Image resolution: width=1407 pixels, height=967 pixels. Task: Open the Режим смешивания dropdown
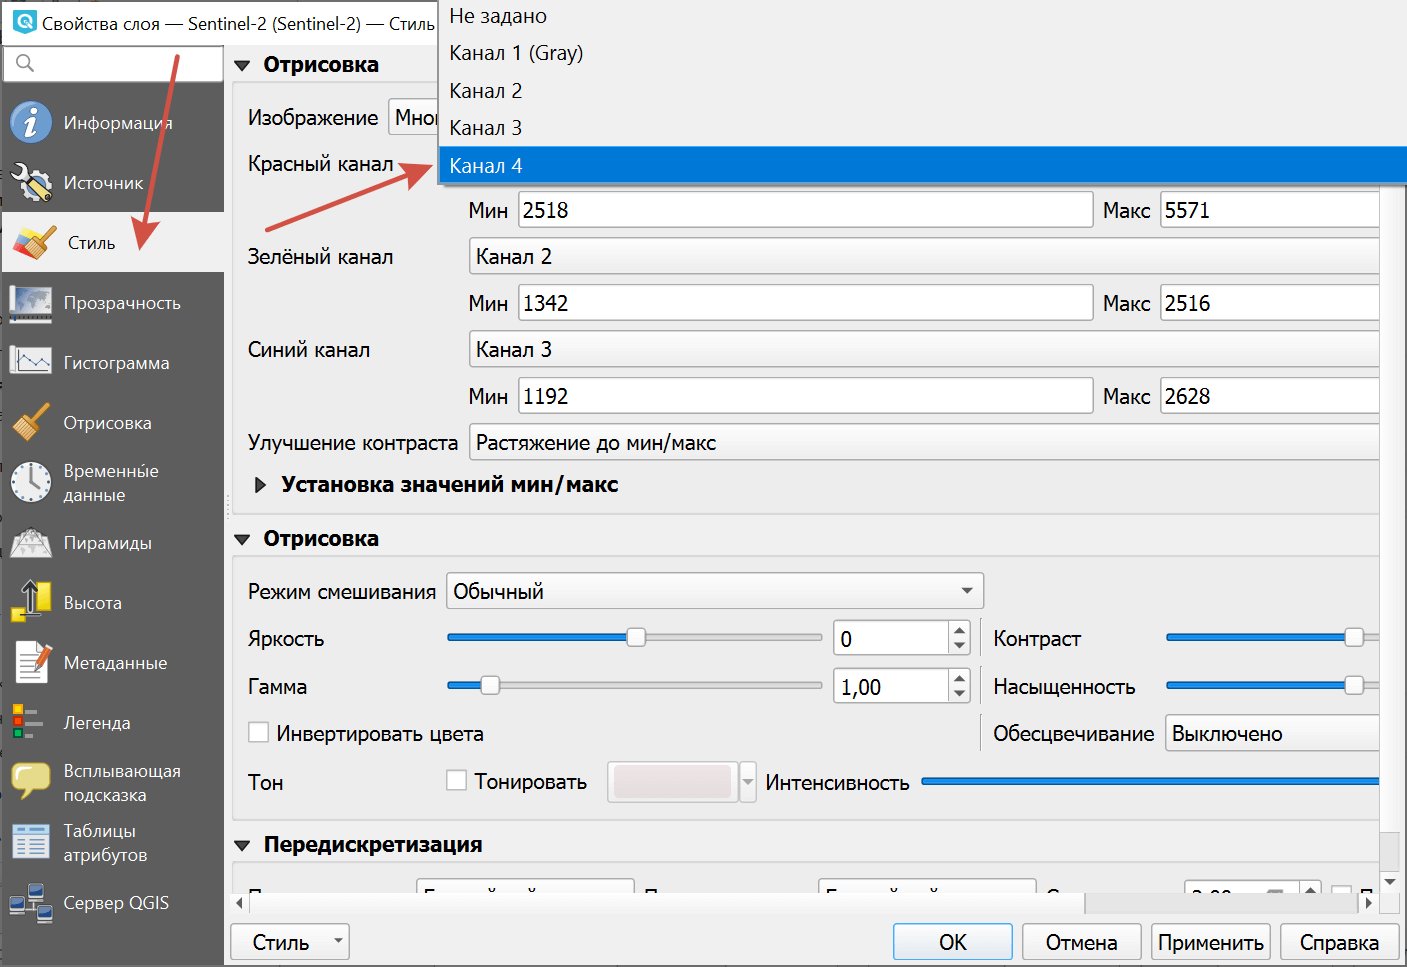click(714, 590)
